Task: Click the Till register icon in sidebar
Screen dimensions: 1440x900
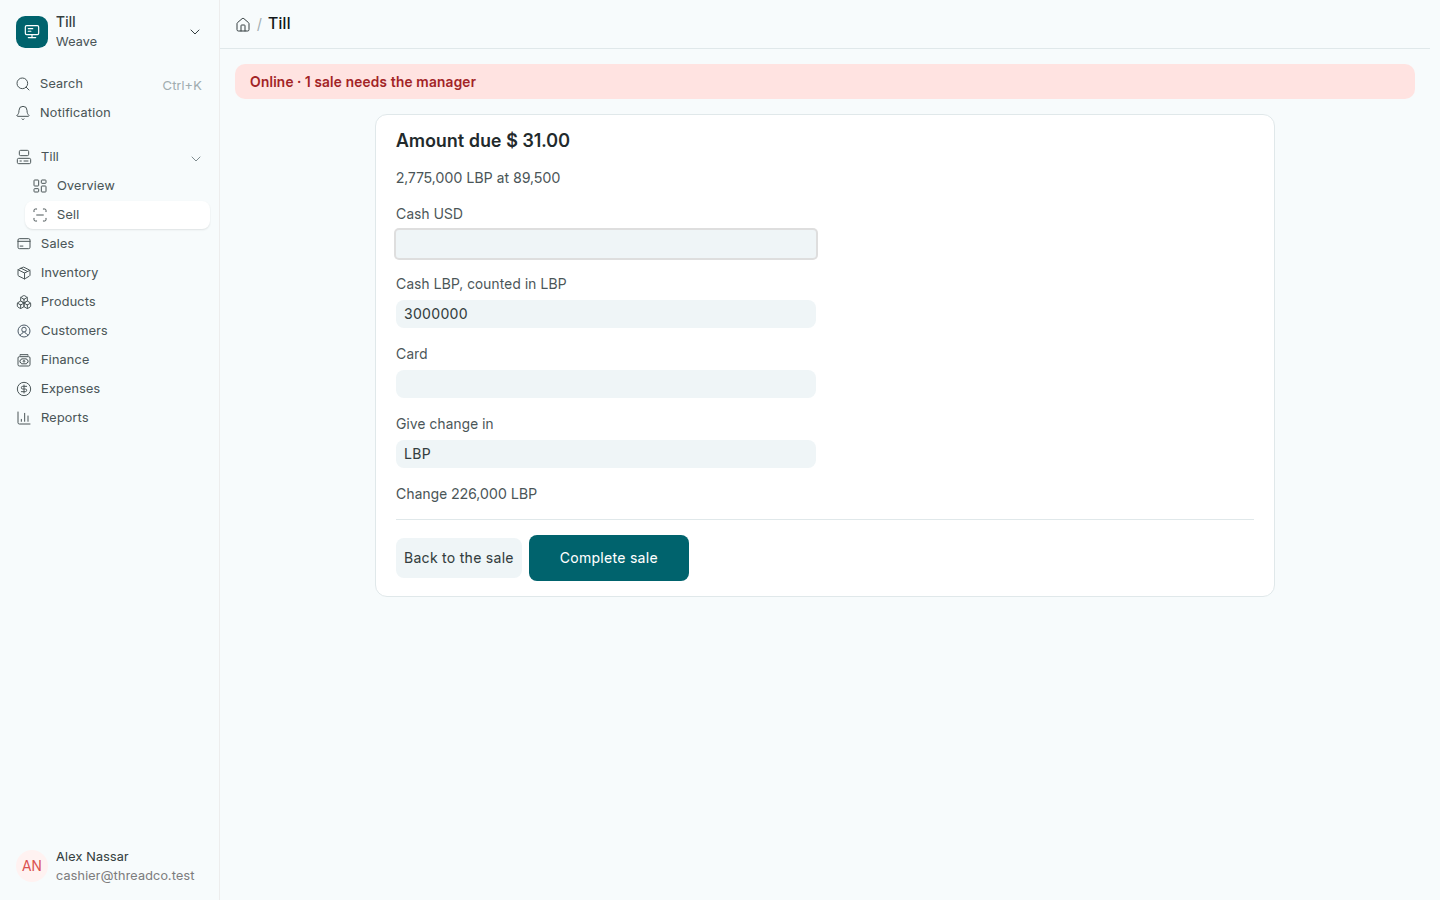Action: (24, 157)
